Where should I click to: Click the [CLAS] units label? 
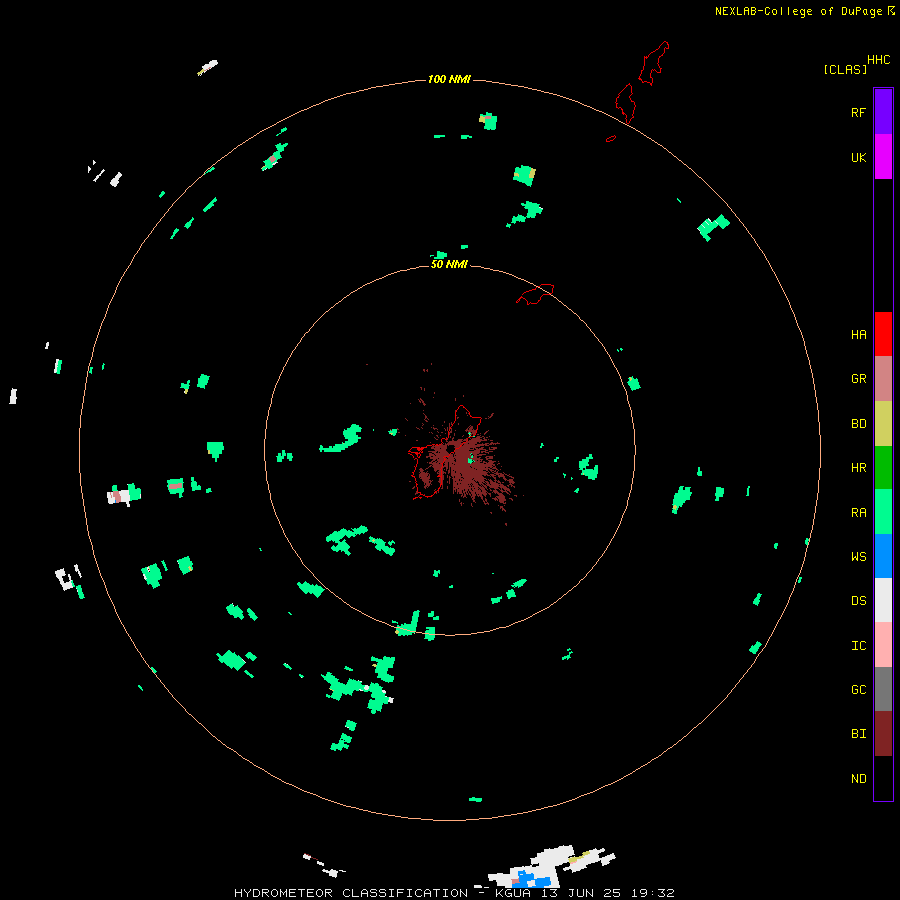coord(845,69)
